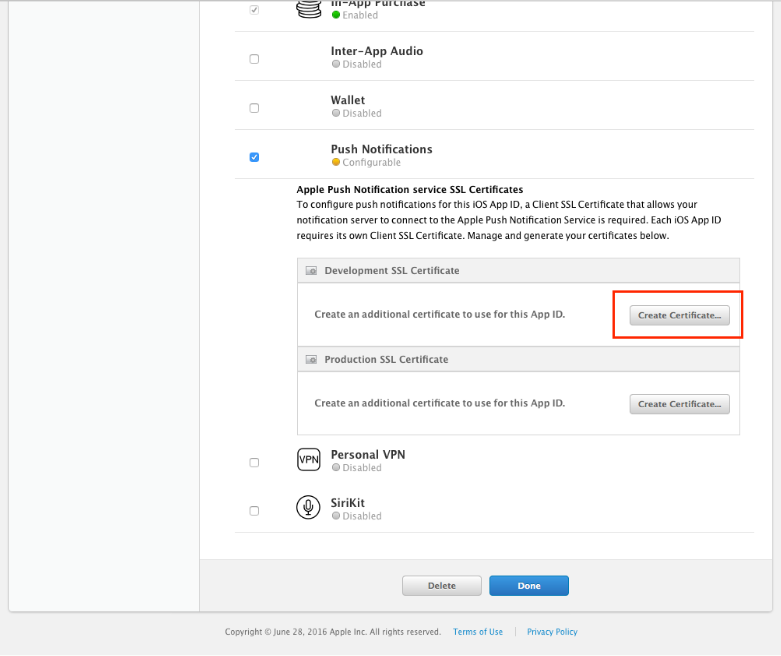Click the blue Done button
781x656 pixels.
pos(529,586)
